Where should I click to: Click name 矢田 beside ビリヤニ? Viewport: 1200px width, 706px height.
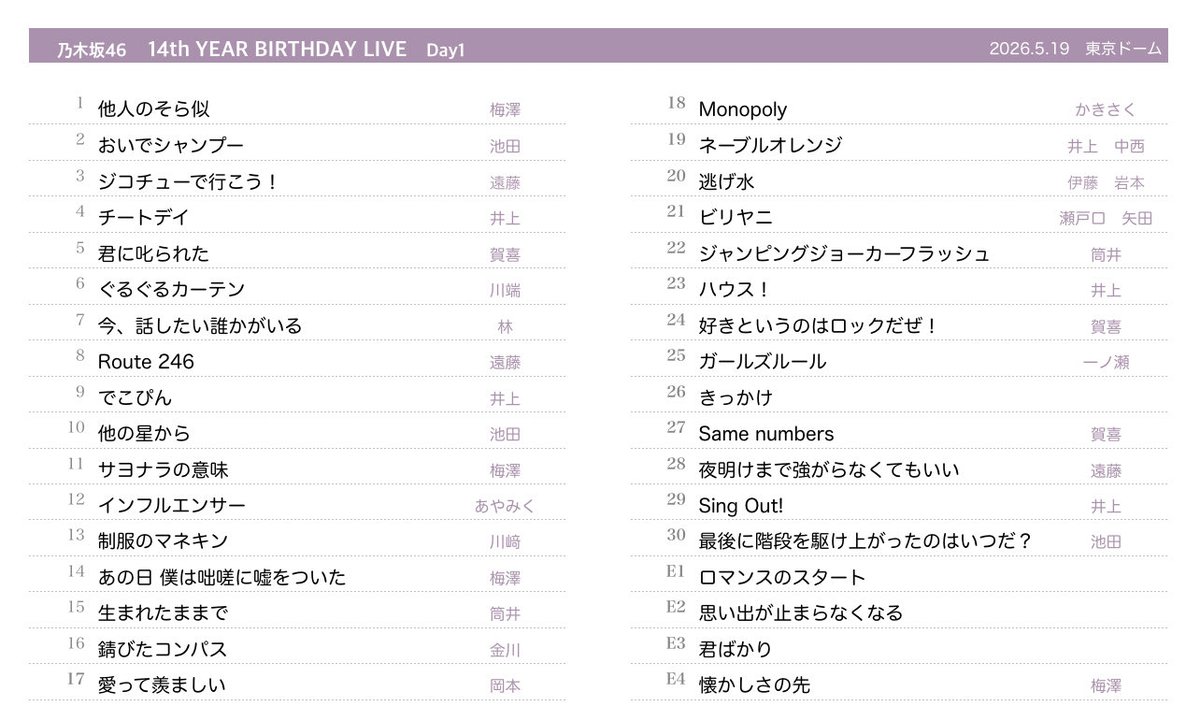coord(1137,218)
